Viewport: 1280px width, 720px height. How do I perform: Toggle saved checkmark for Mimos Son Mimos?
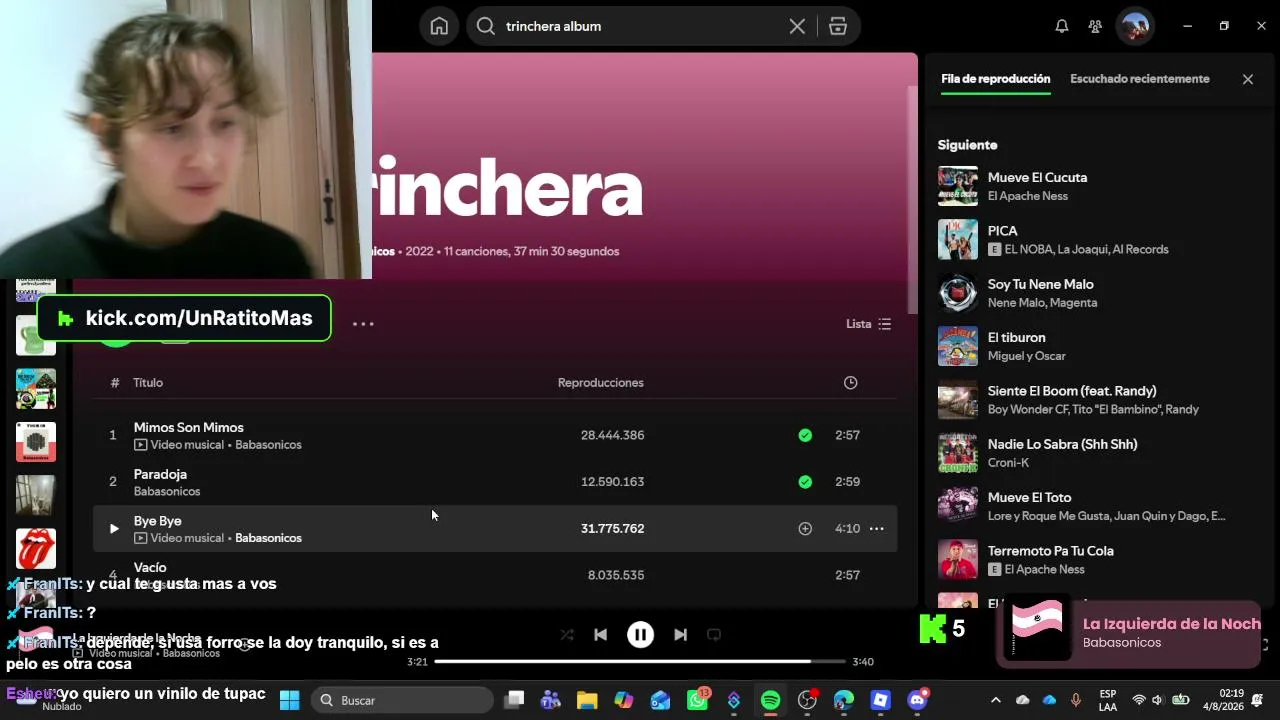click(805, 435)
